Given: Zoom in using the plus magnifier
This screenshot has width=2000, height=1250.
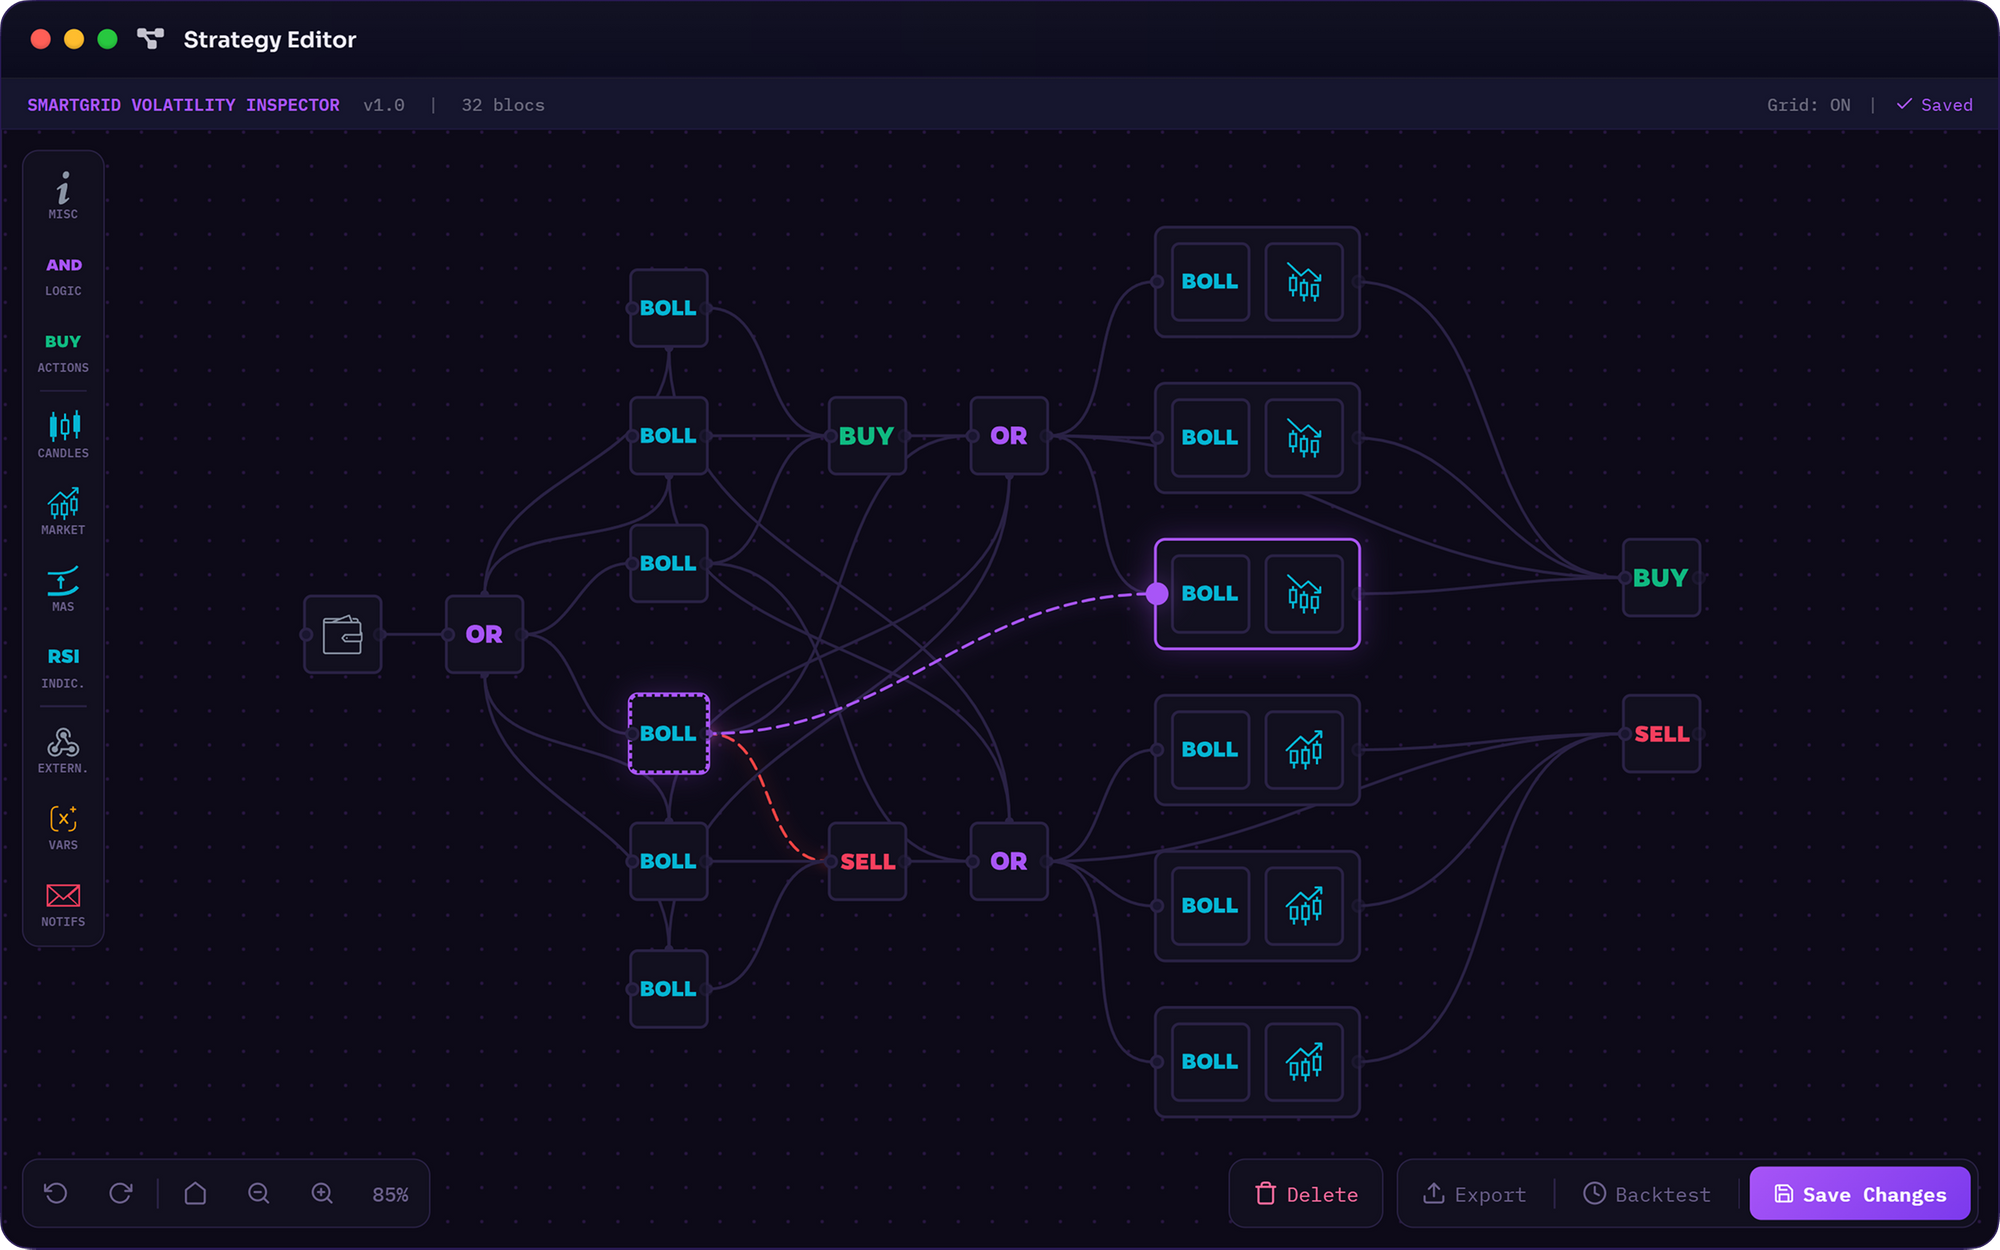Looking at the screenshot, I should point(322,1193).
